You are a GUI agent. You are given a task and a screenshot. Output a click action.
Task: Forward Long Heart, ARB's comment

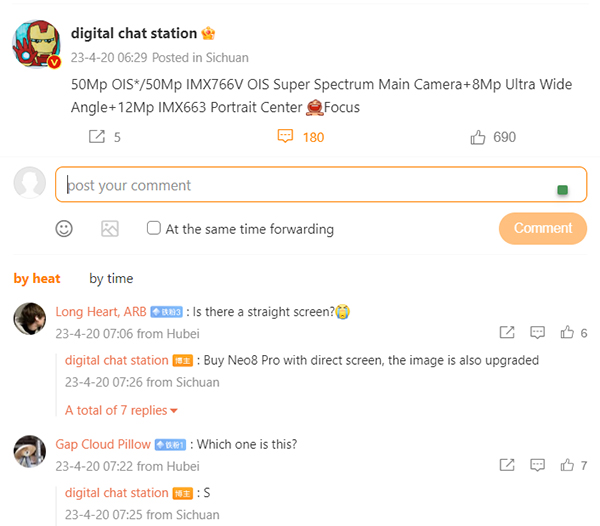pos(507,332)
